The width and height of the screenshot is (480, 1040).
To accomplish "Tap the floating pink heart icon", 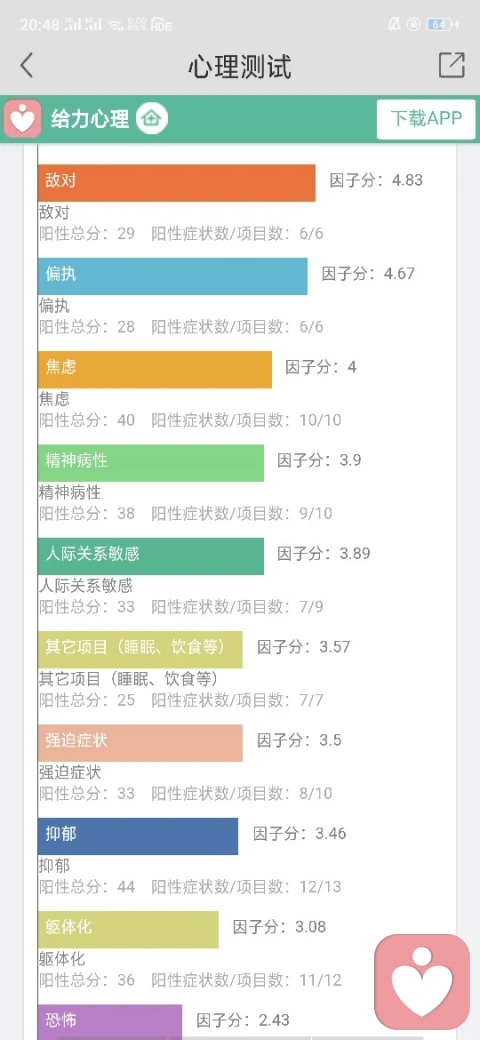I will tap(422, 982).
